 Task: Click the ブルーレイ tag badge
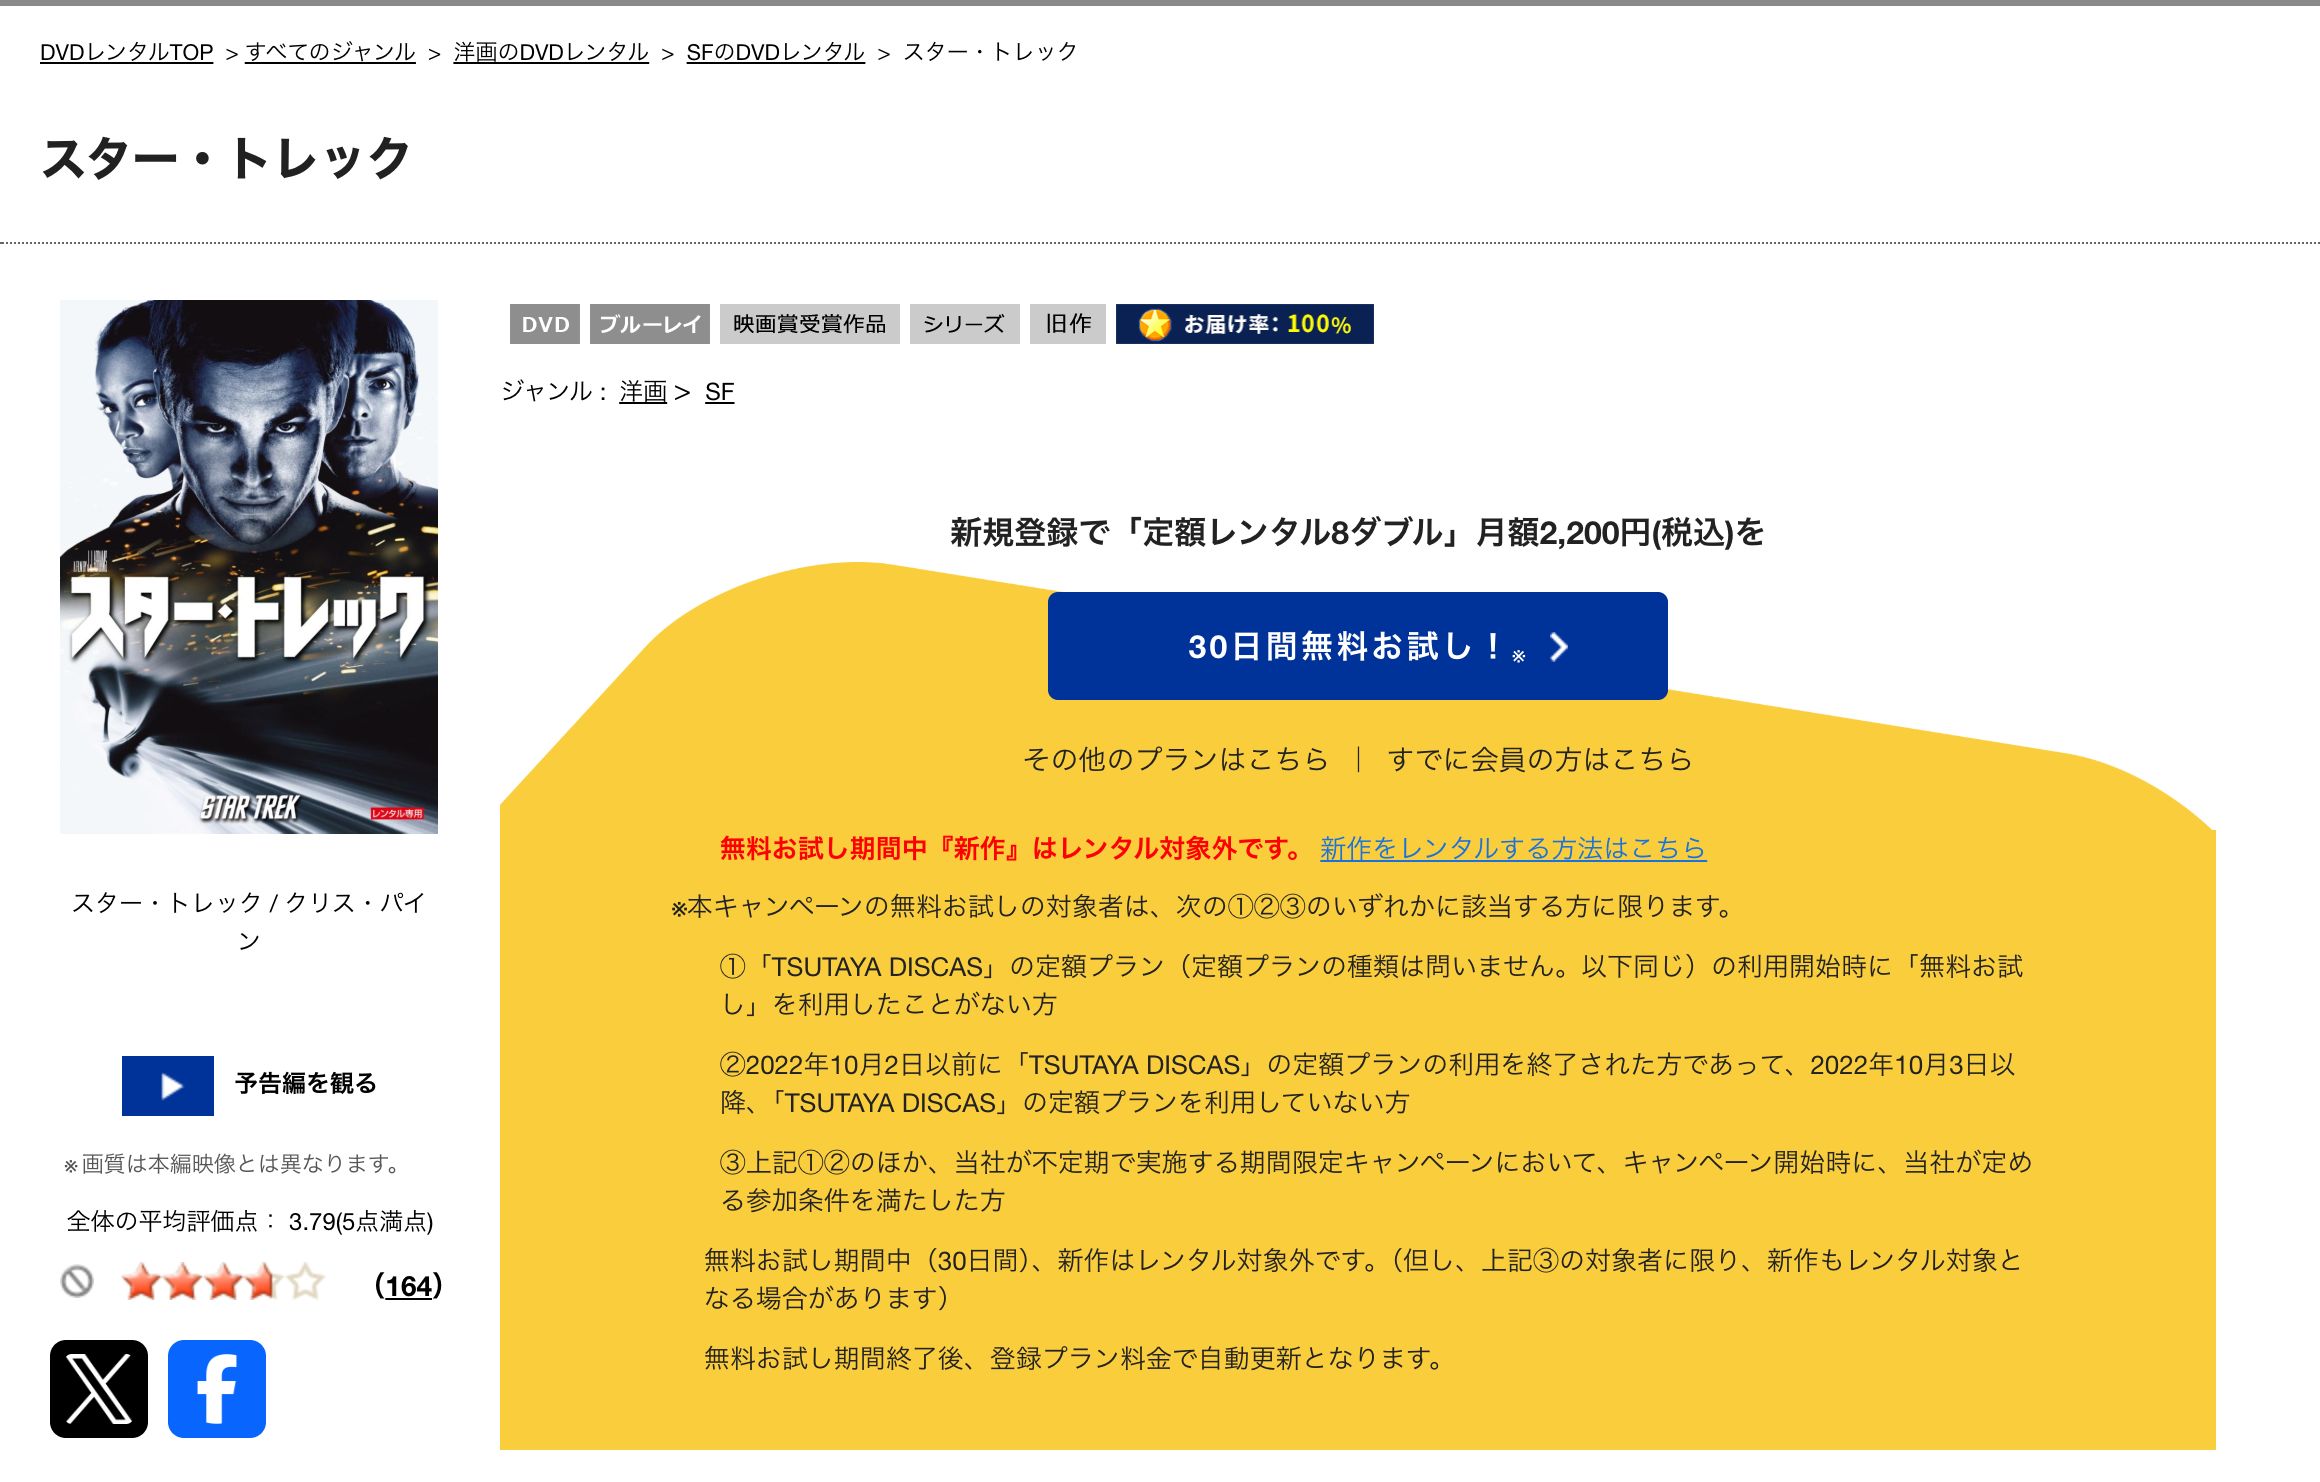pos(650,324)
